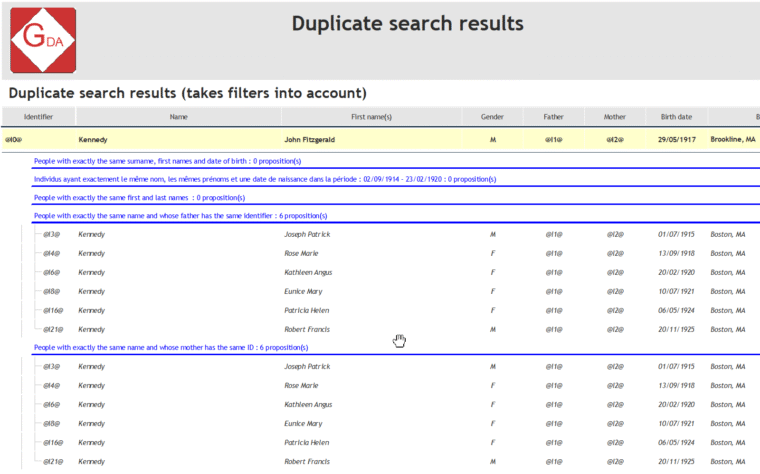
Task: Click the Father column header
Action: [x=553, y=117]
